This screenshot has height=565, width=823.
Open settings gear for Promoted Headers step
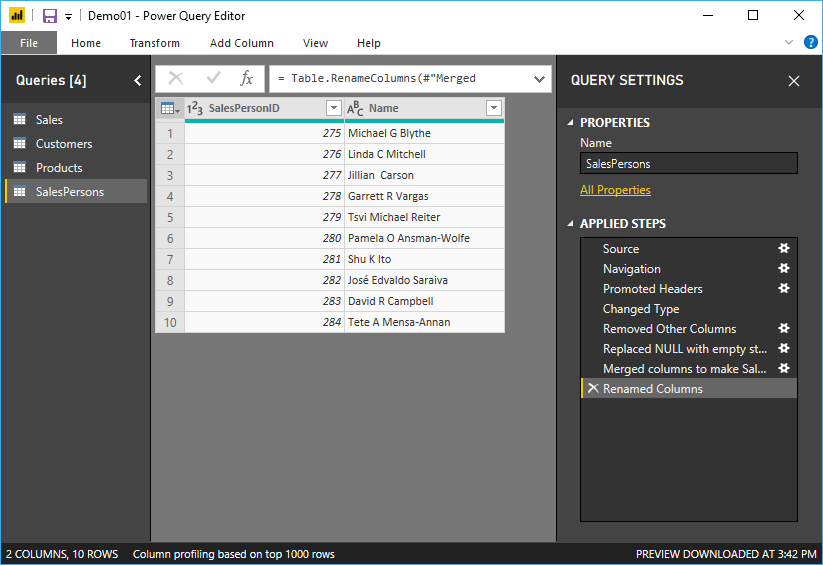784,288
